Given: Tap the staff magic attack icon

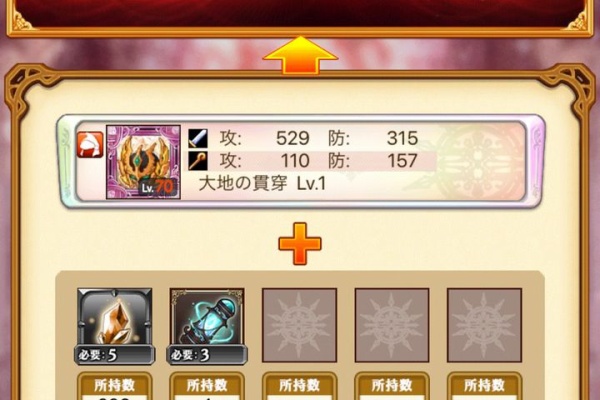Looking at the screenshot, I should tap(198, 161).
